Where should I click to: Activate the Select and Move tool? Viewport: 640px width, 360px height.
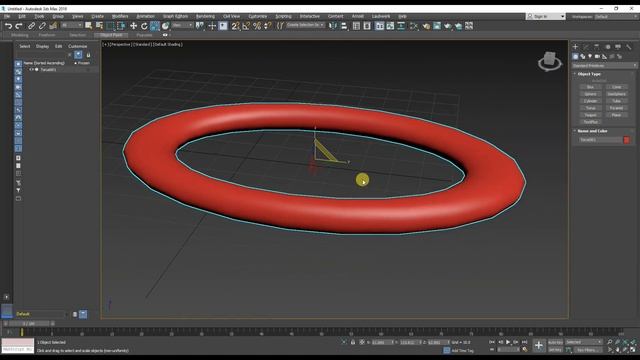pos(133,26)
